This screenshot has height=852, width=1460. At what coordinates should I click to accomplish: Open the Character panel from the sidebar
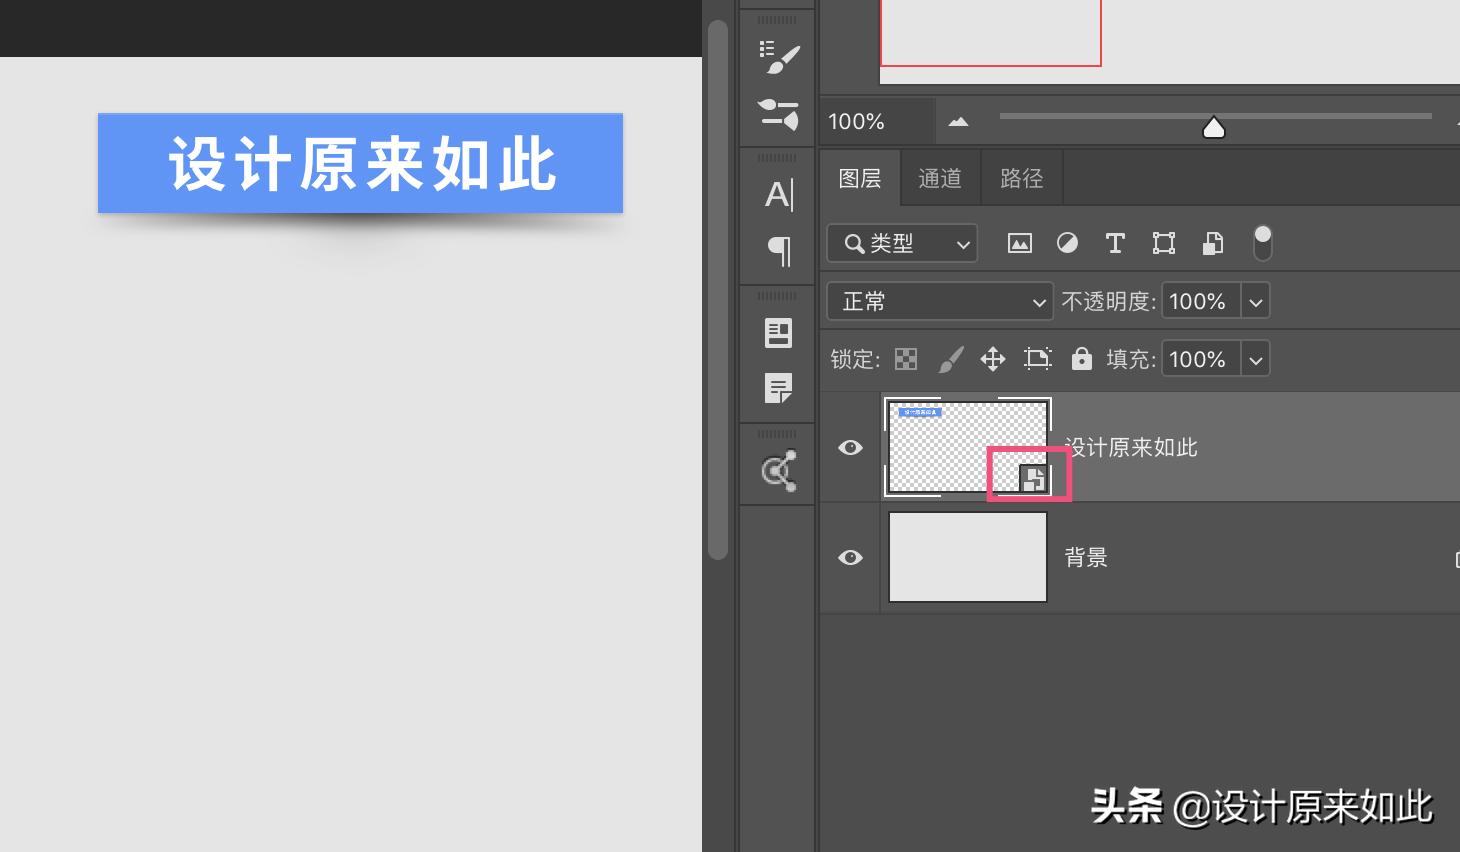coord(778,194)
